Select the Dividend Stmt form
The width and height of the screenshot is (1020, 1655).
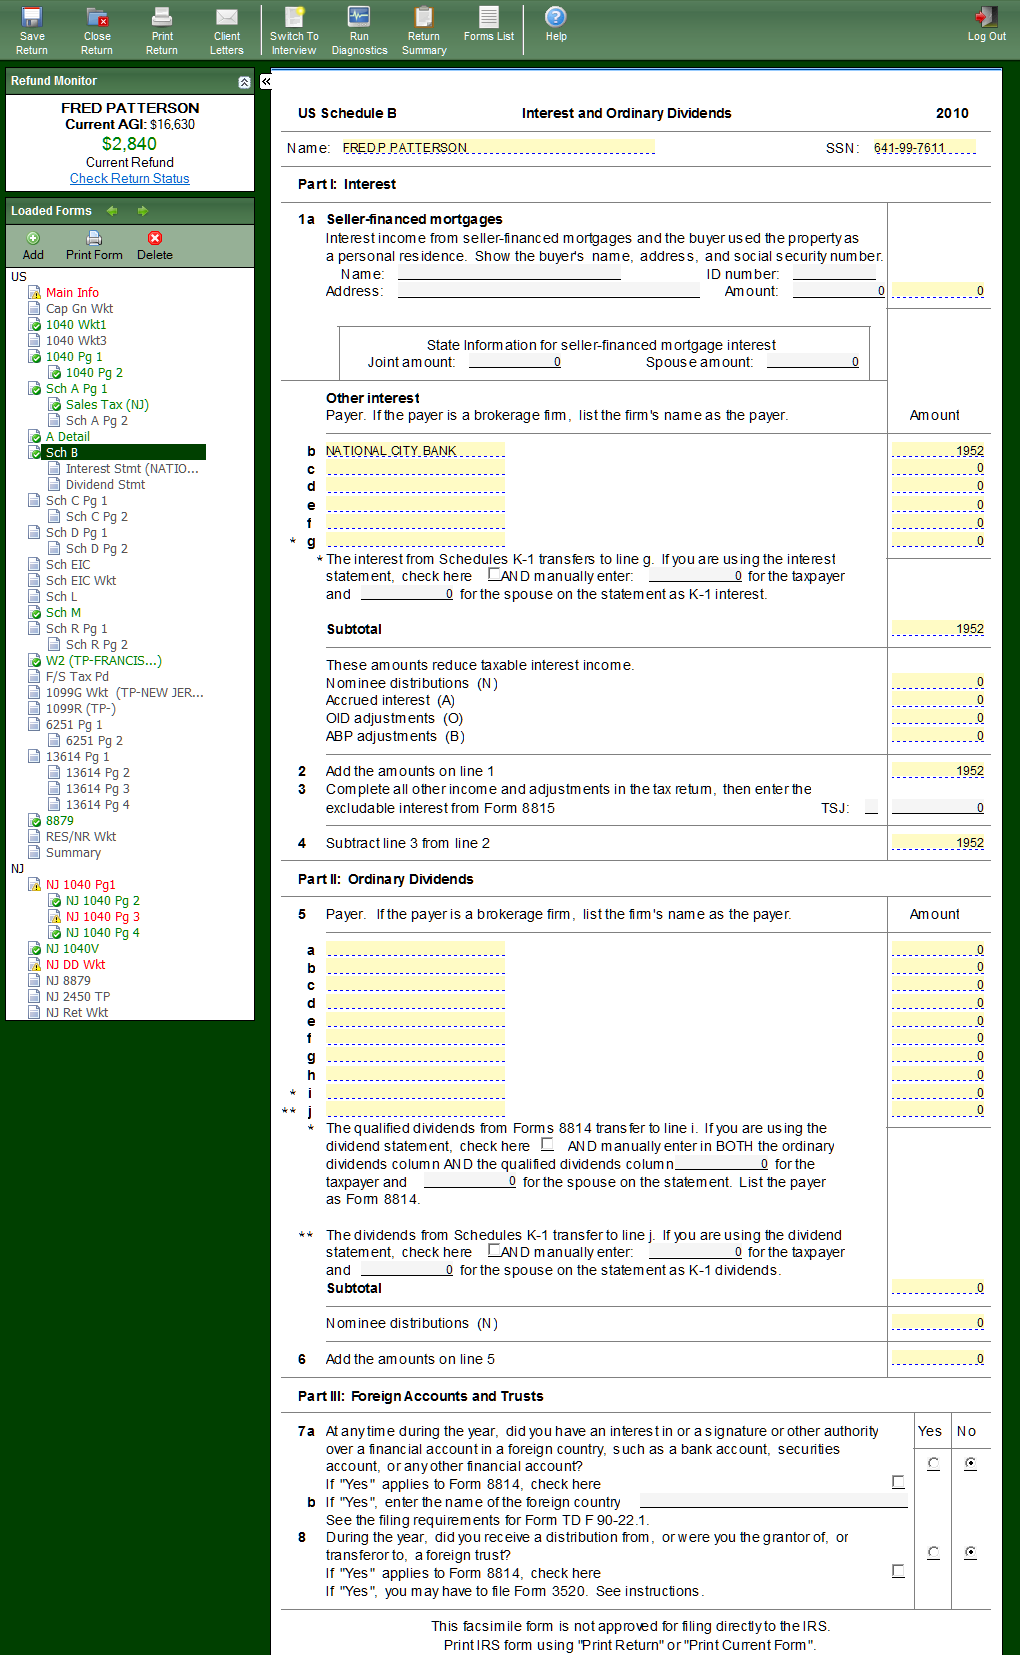pyautogui.click(x=105, y=485)
